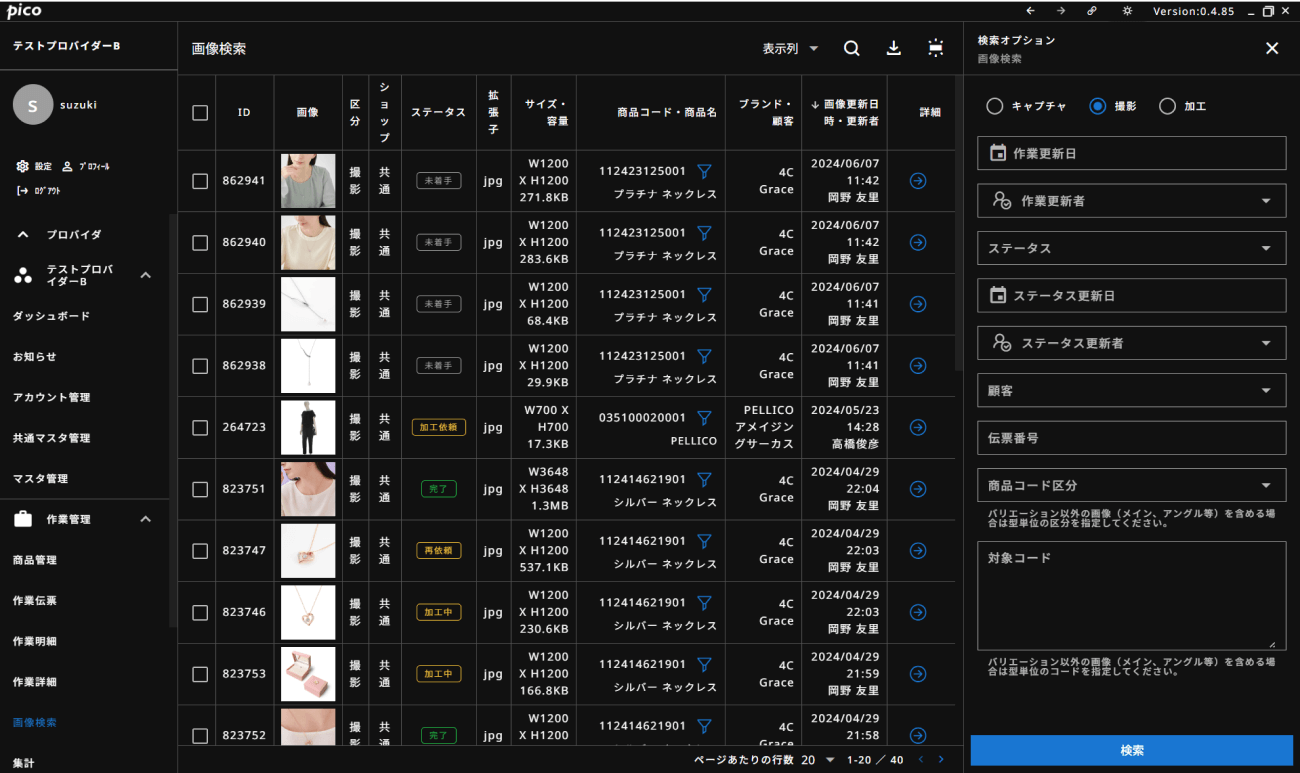Image resolution: width=1300 pixels, height=773 pixels.
Task: Open 画像検索 in the sidebar
Action: pos(34,723)
